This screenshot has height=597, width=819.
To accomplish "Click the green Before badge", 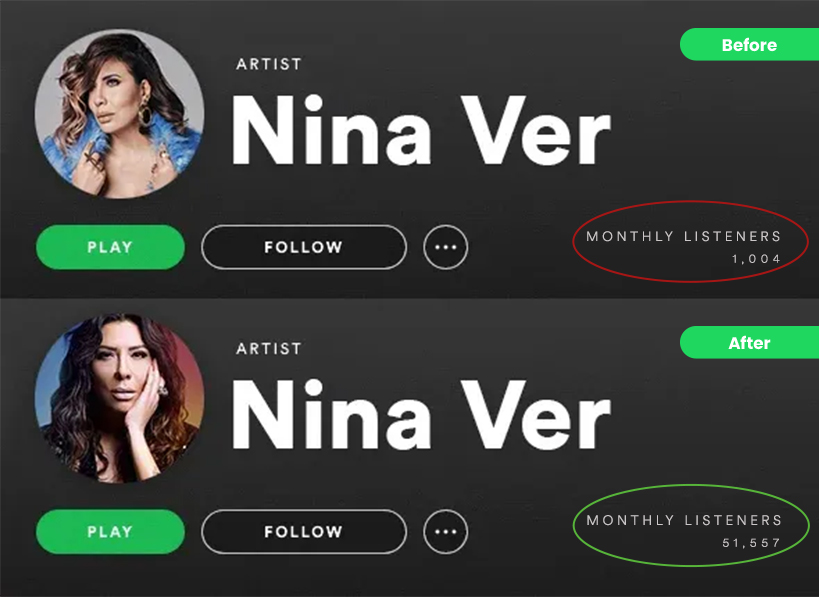I will [750, 44].
